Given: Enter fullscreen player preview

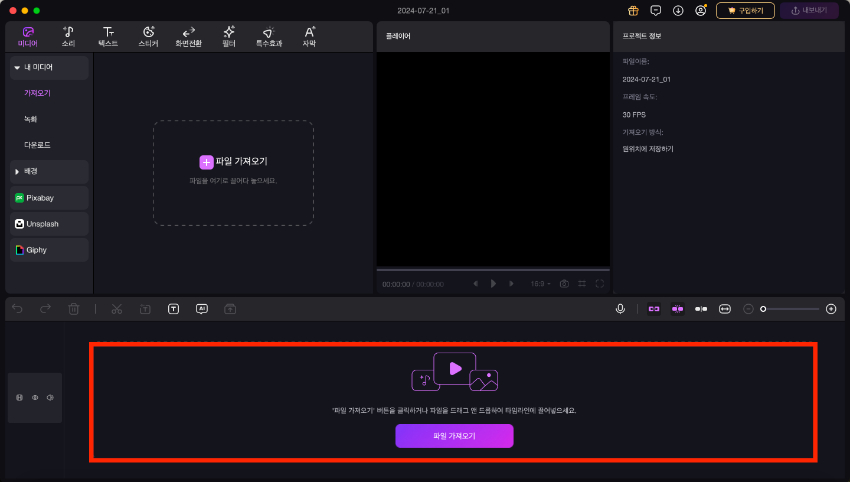Looking at the screenshot, I should click(x=599, y=284).
